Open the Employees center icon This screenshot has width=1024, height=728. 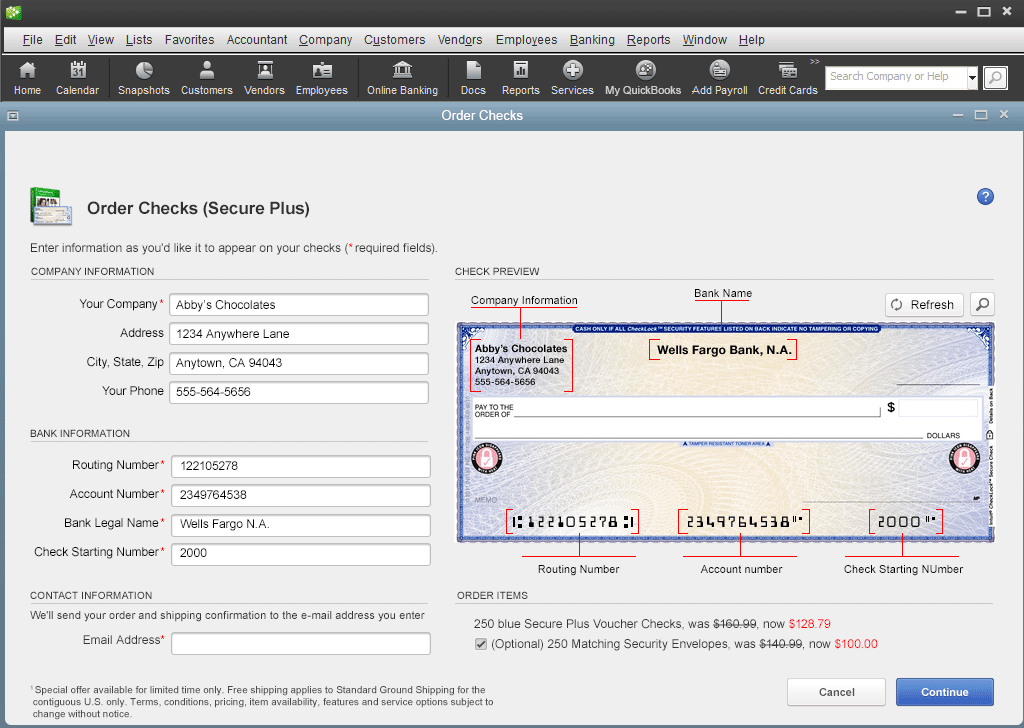point(322,78)
